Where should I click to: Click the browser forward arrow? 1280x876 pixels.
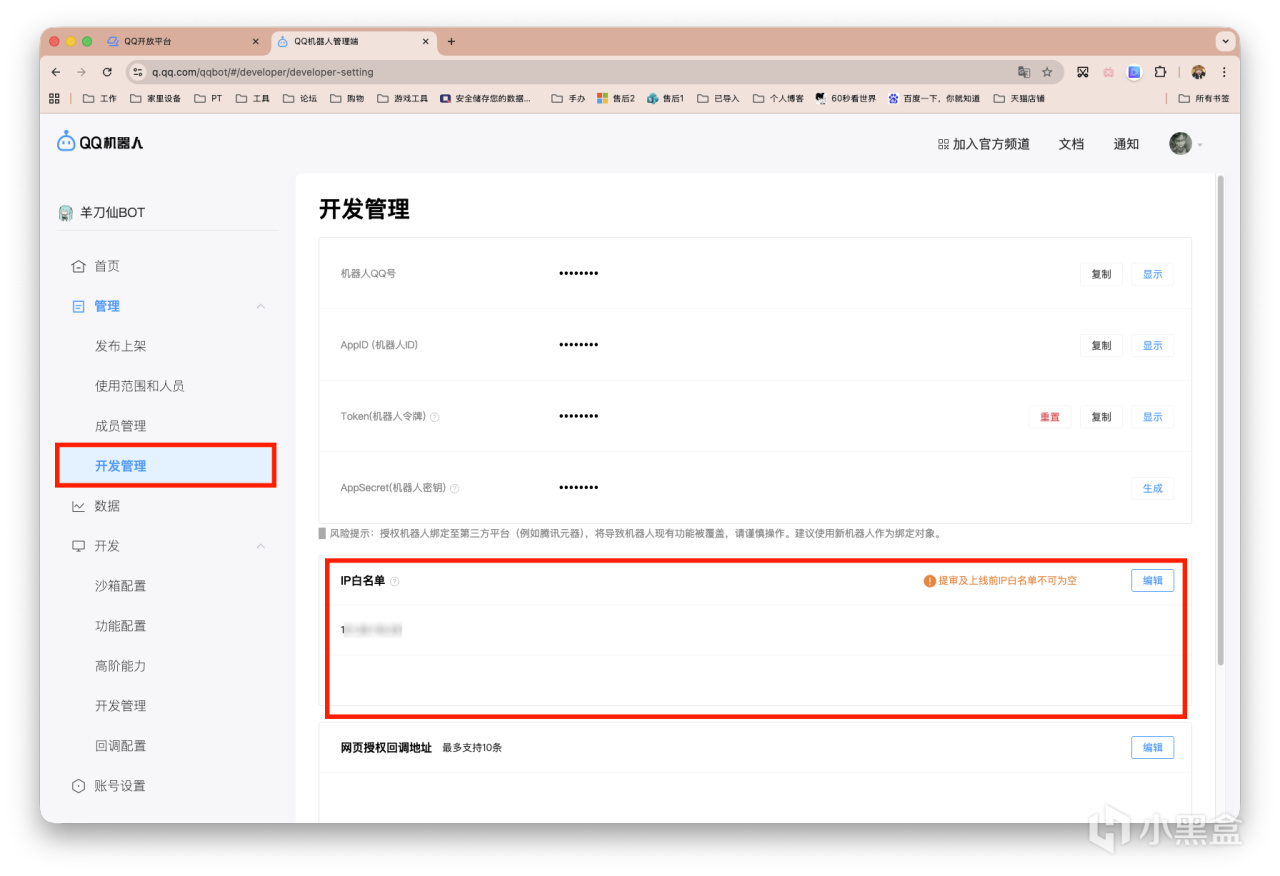[x=81, y=72]
